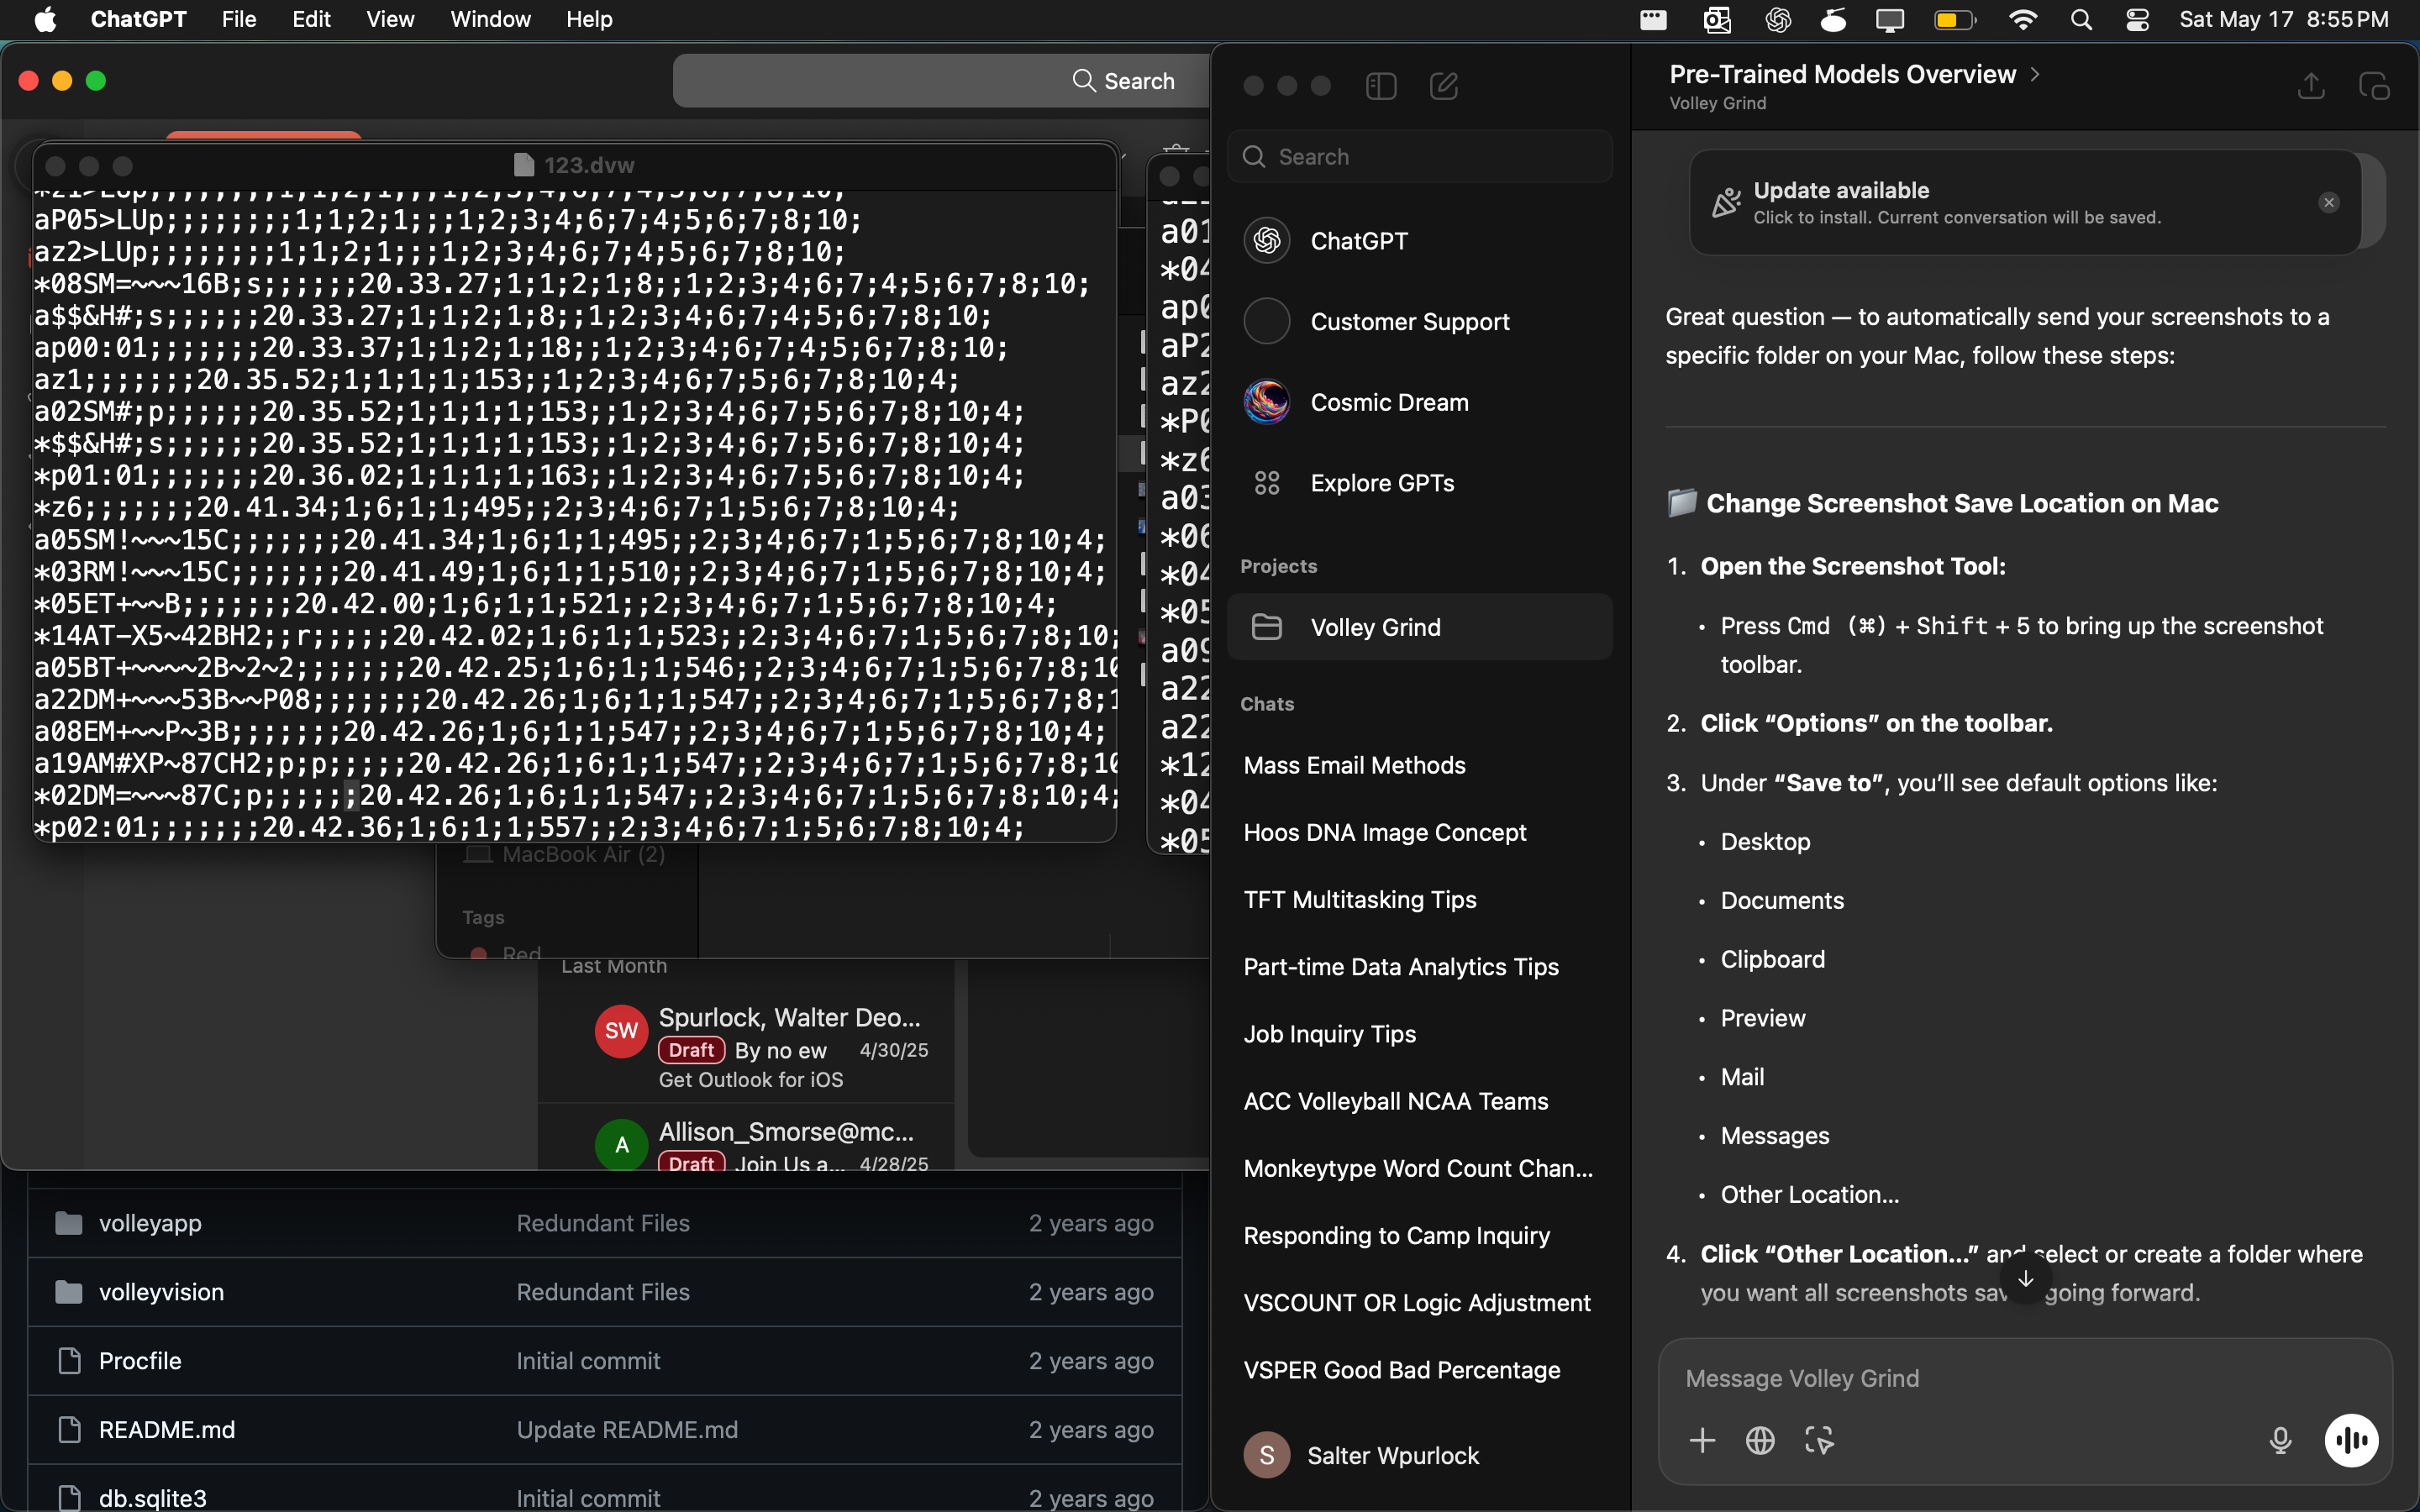Open the Mass Email Methods chat
2420x1512 pixels.
pyautogui.click(x=1354, y=765)
